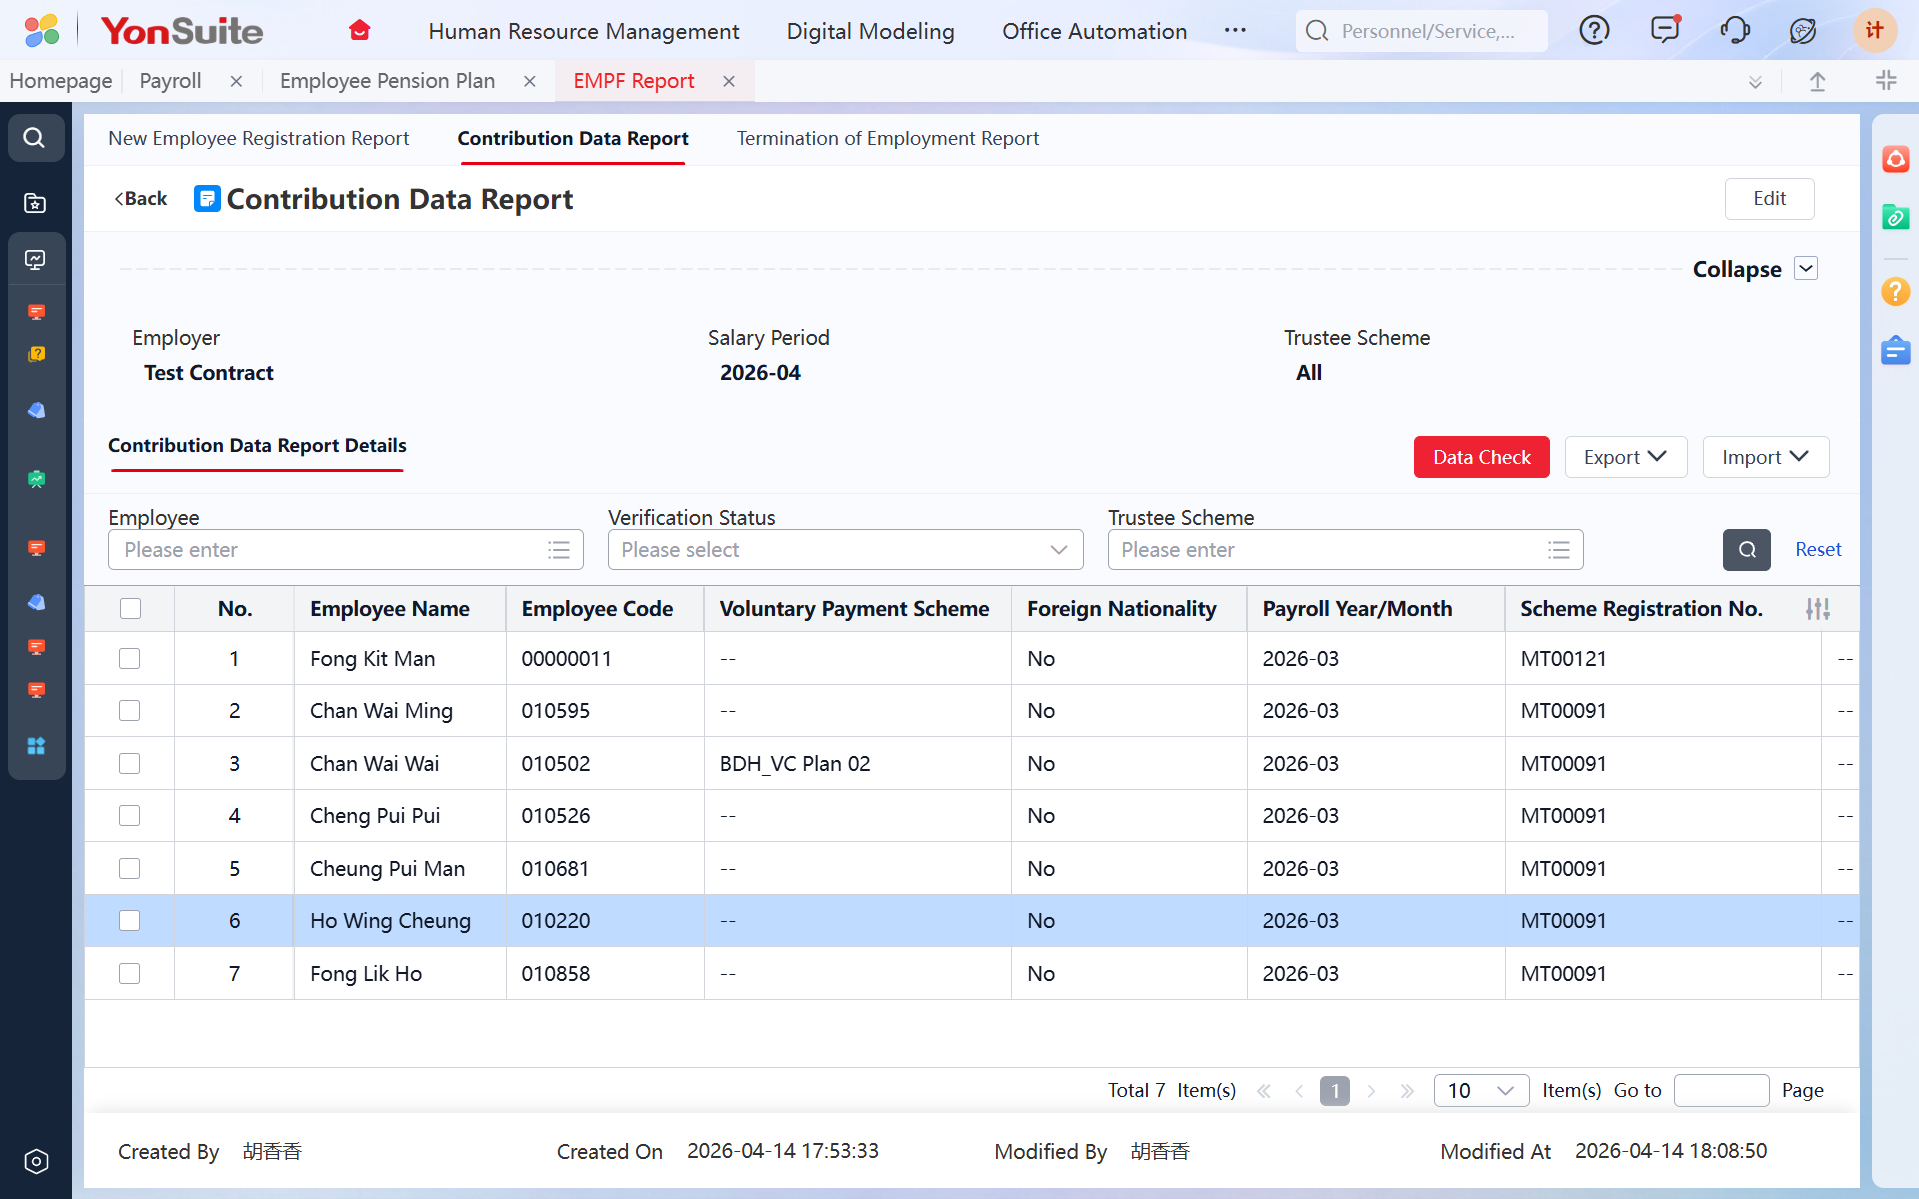Image resolution: width=1919 pixels, height=1199 pixels.
Task: Check the box for Fong Kit Man
Action: [x=130, y=659]
